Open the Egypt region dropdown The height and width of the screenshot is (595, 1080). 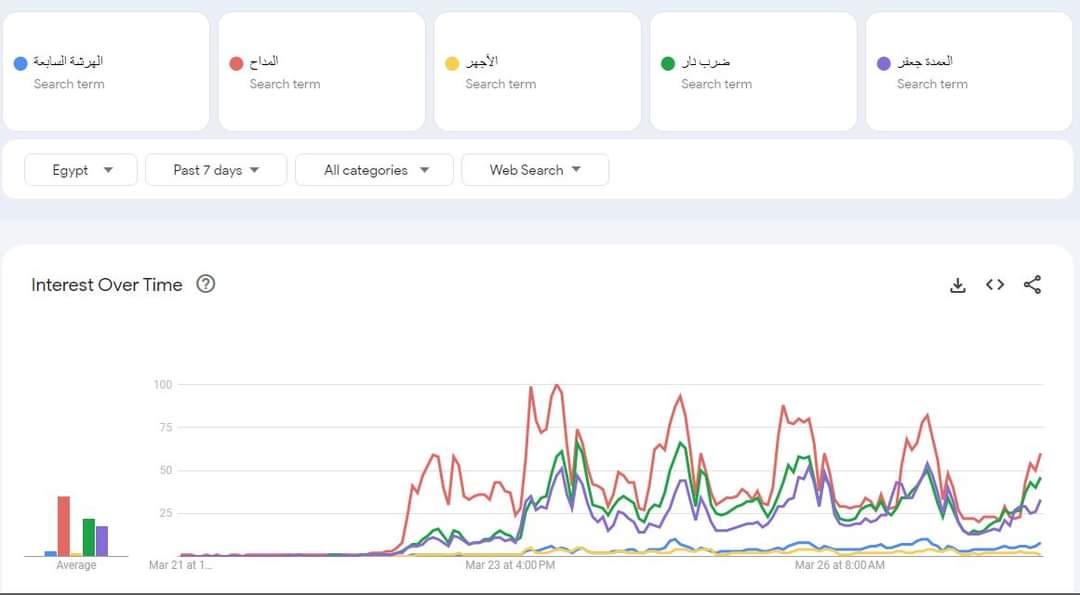(x=82, y=170)
